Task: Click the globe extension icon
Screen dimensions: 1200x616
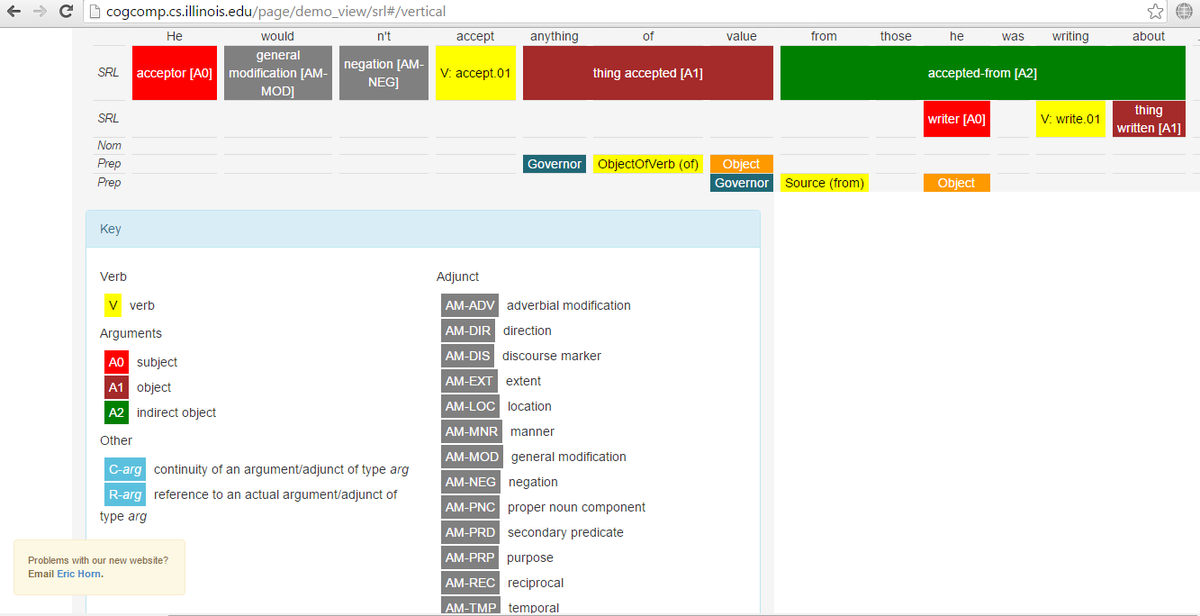Action: (1184, 12)
